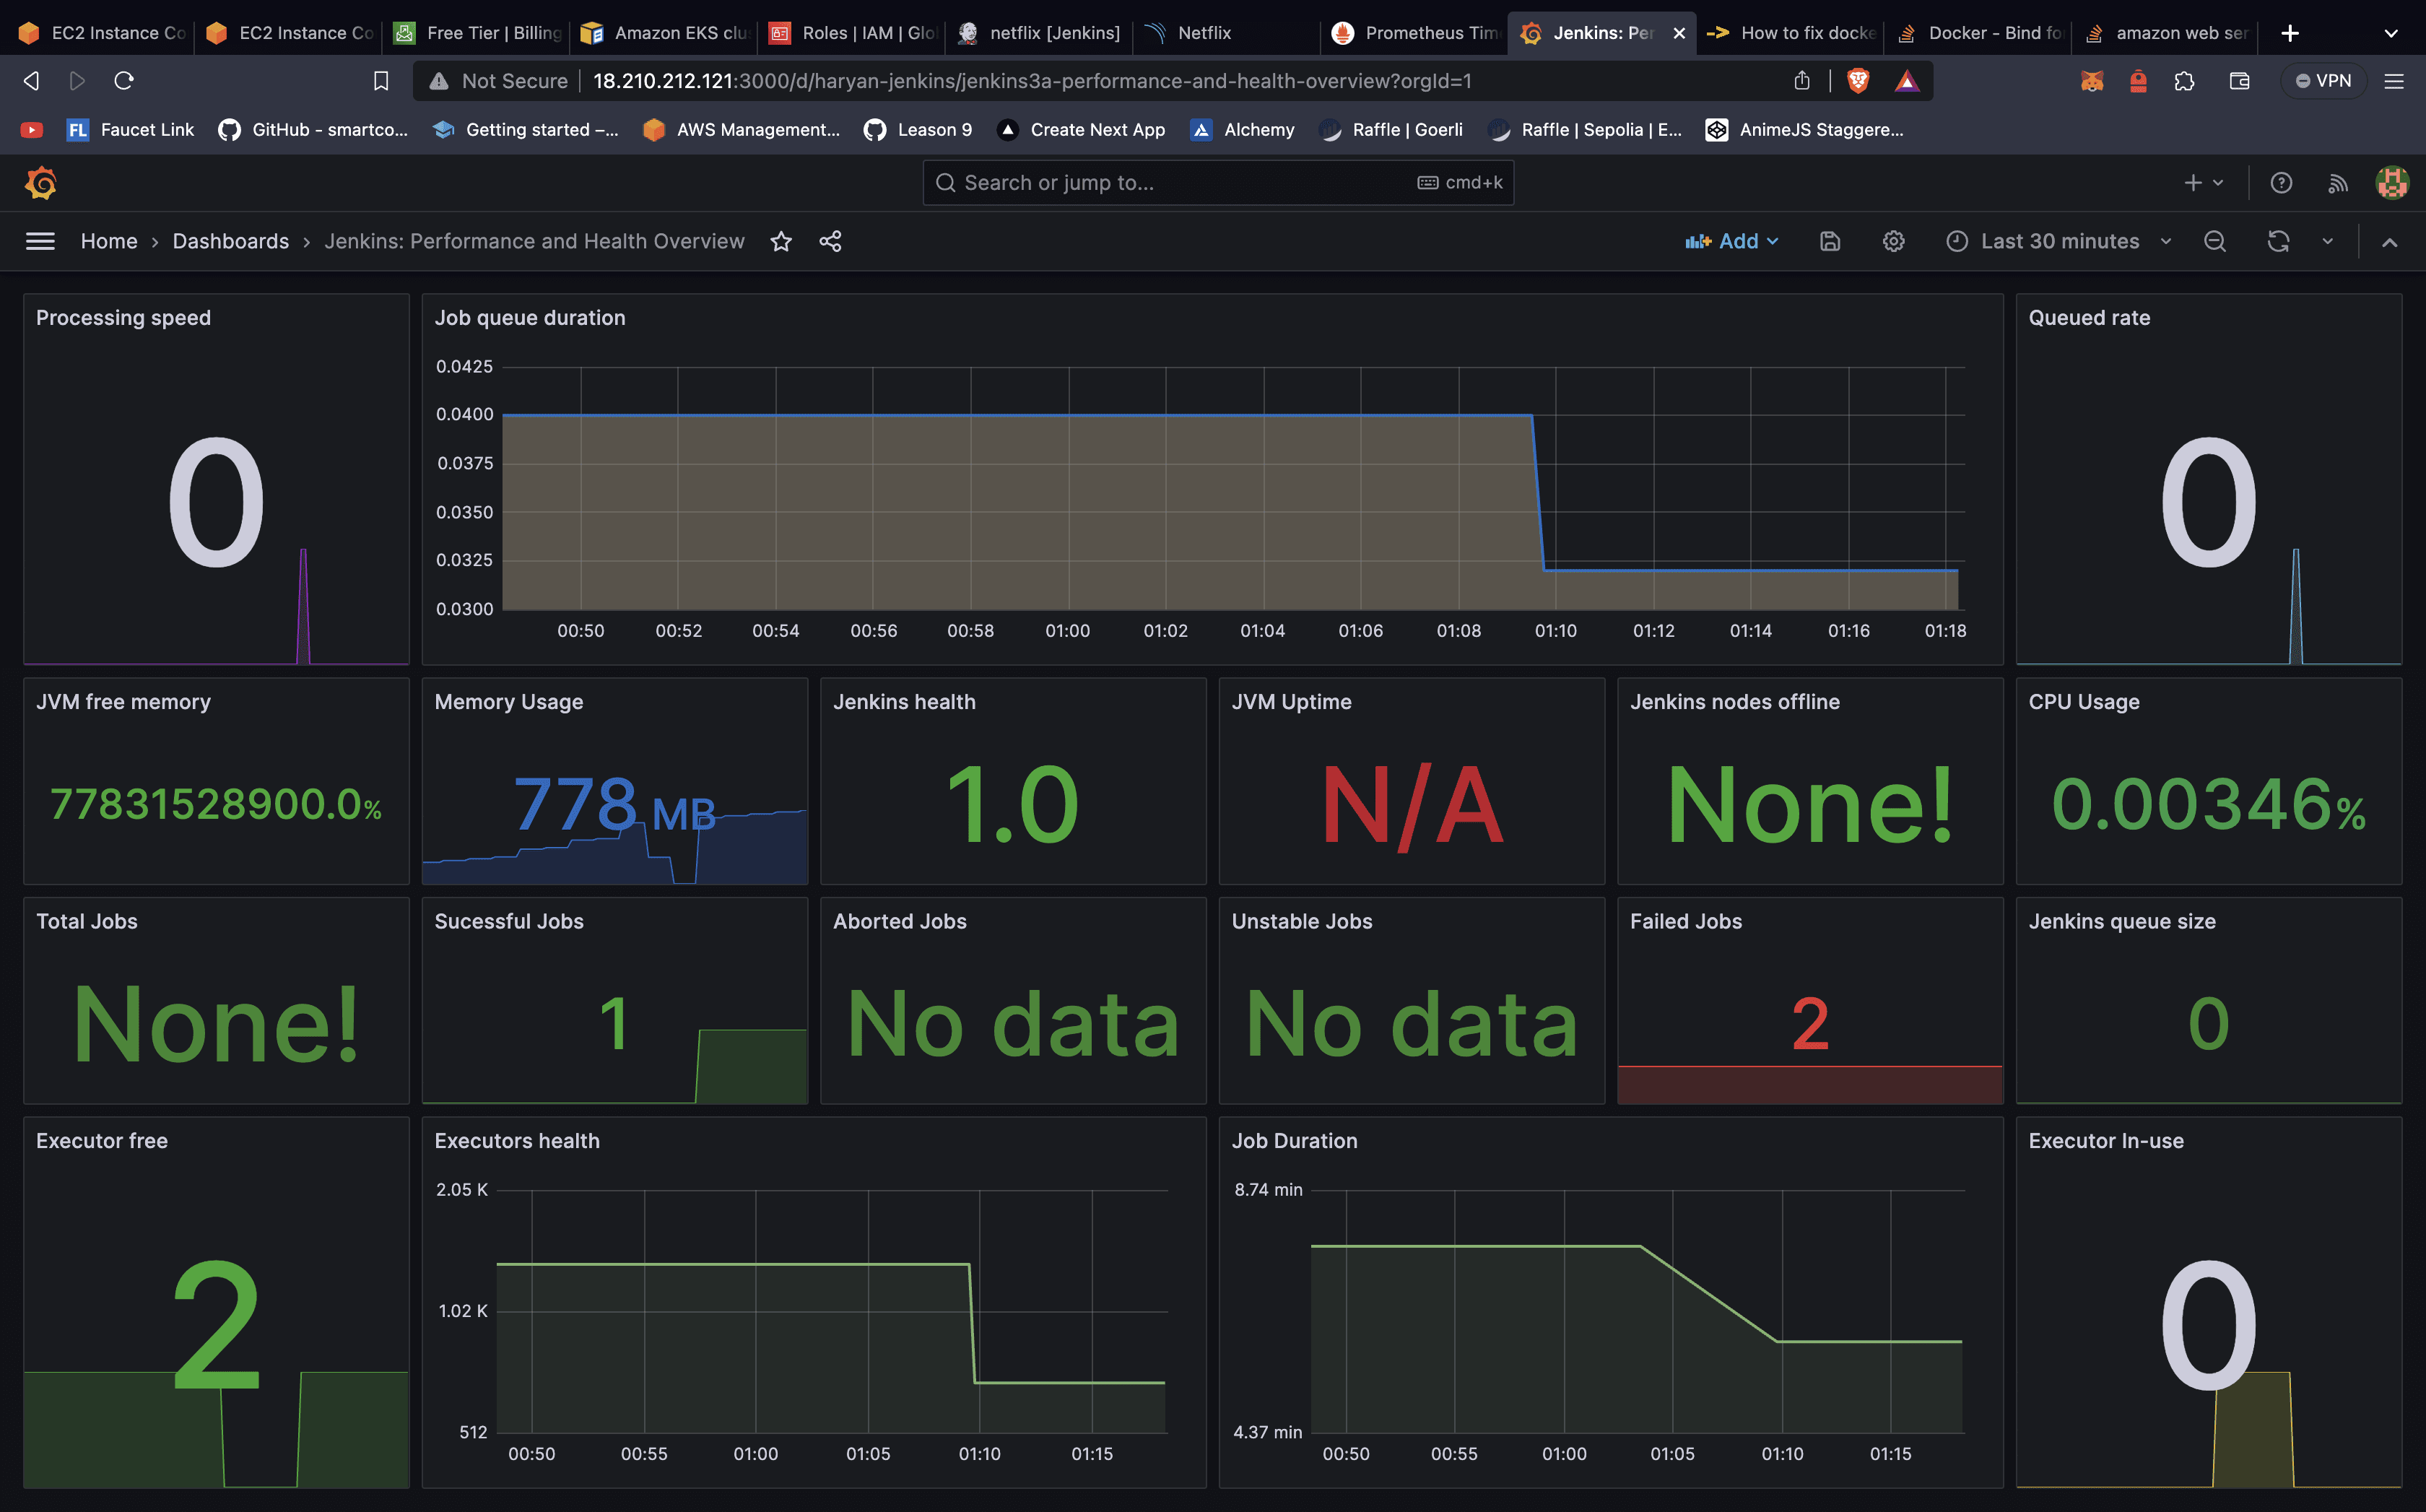
Task: Click the Search or jump to field
Action: coord(1218,183)
